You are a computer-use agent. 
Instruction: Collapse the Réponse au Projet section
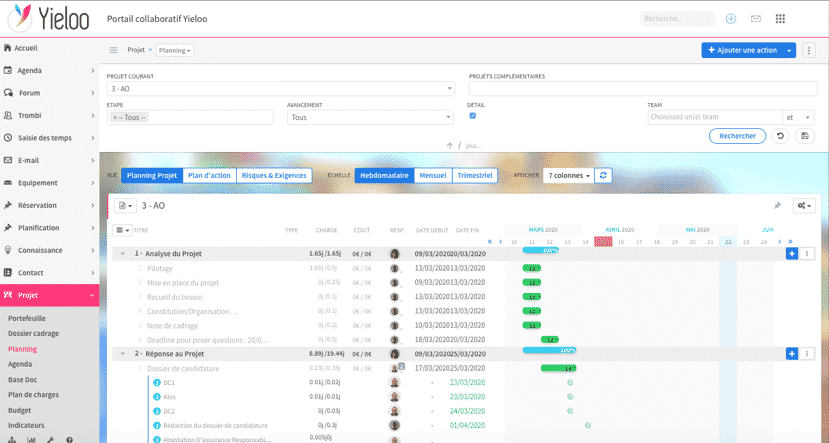pyautogui.click(x=123, y=353)
